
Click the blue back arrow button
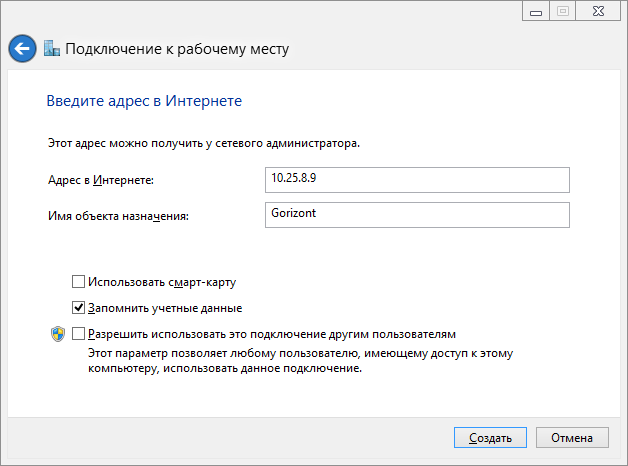(22, 48)
